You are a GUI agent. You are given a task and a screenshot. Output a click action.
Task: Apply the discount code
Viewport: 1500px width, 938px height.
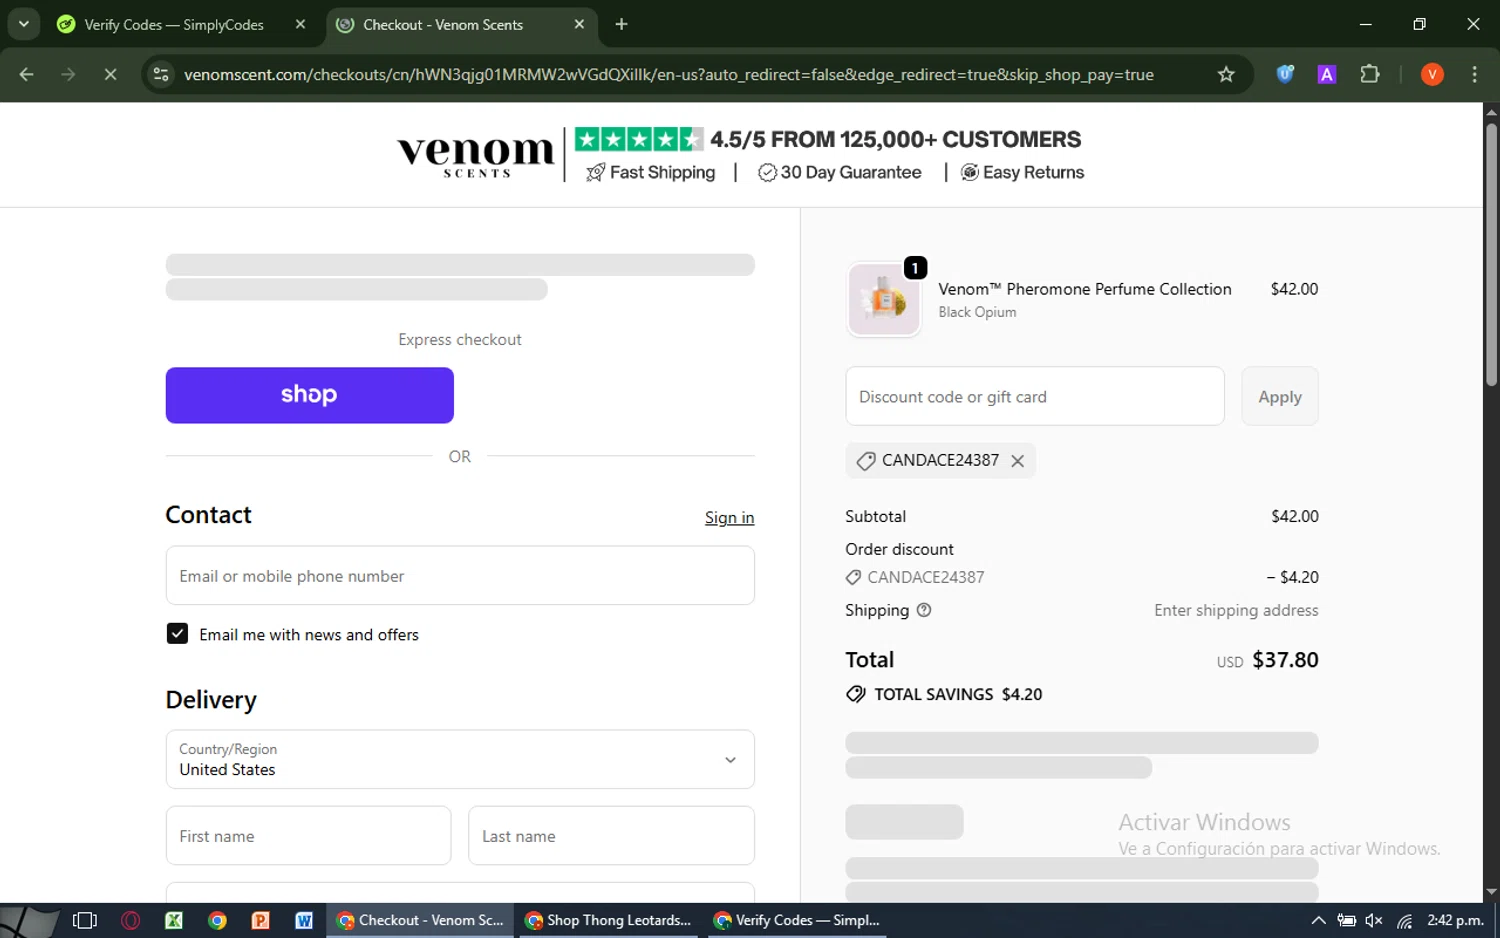point(1279,397)
